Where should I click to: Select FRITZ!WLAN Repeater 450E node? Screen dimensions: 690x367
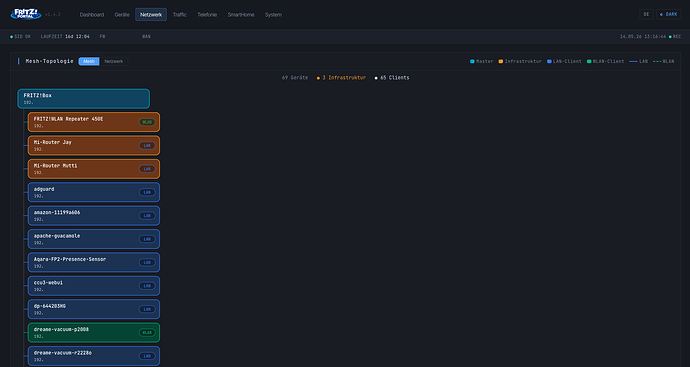(x=94, y=122)
